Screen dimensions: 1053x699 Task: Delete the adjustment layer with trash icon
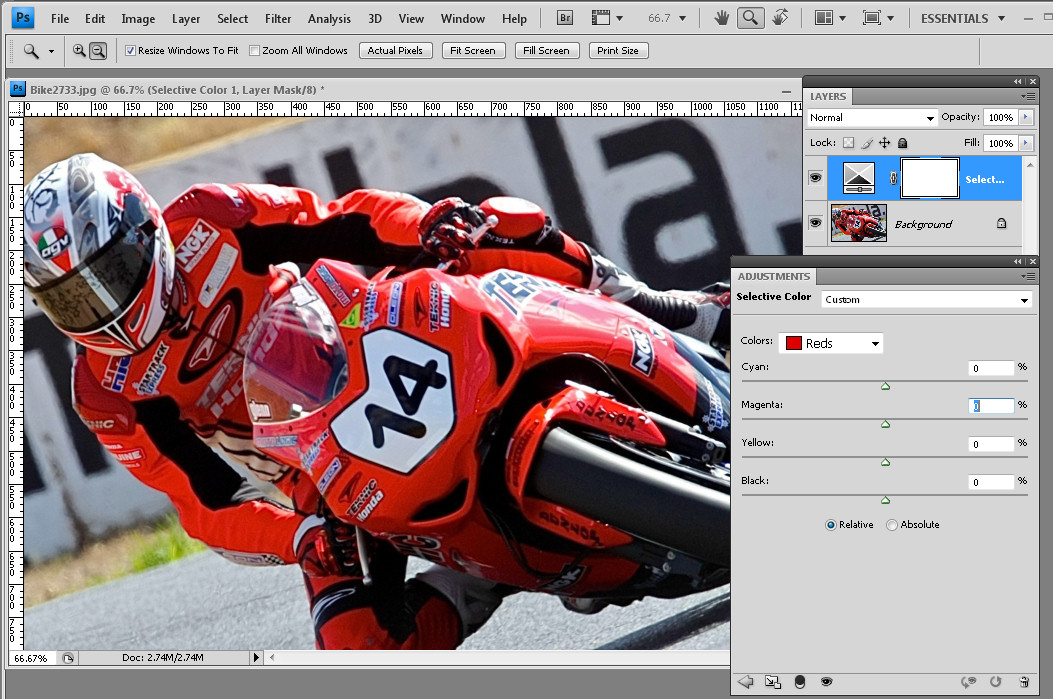pyautogui.click(x=1024, y=682)
